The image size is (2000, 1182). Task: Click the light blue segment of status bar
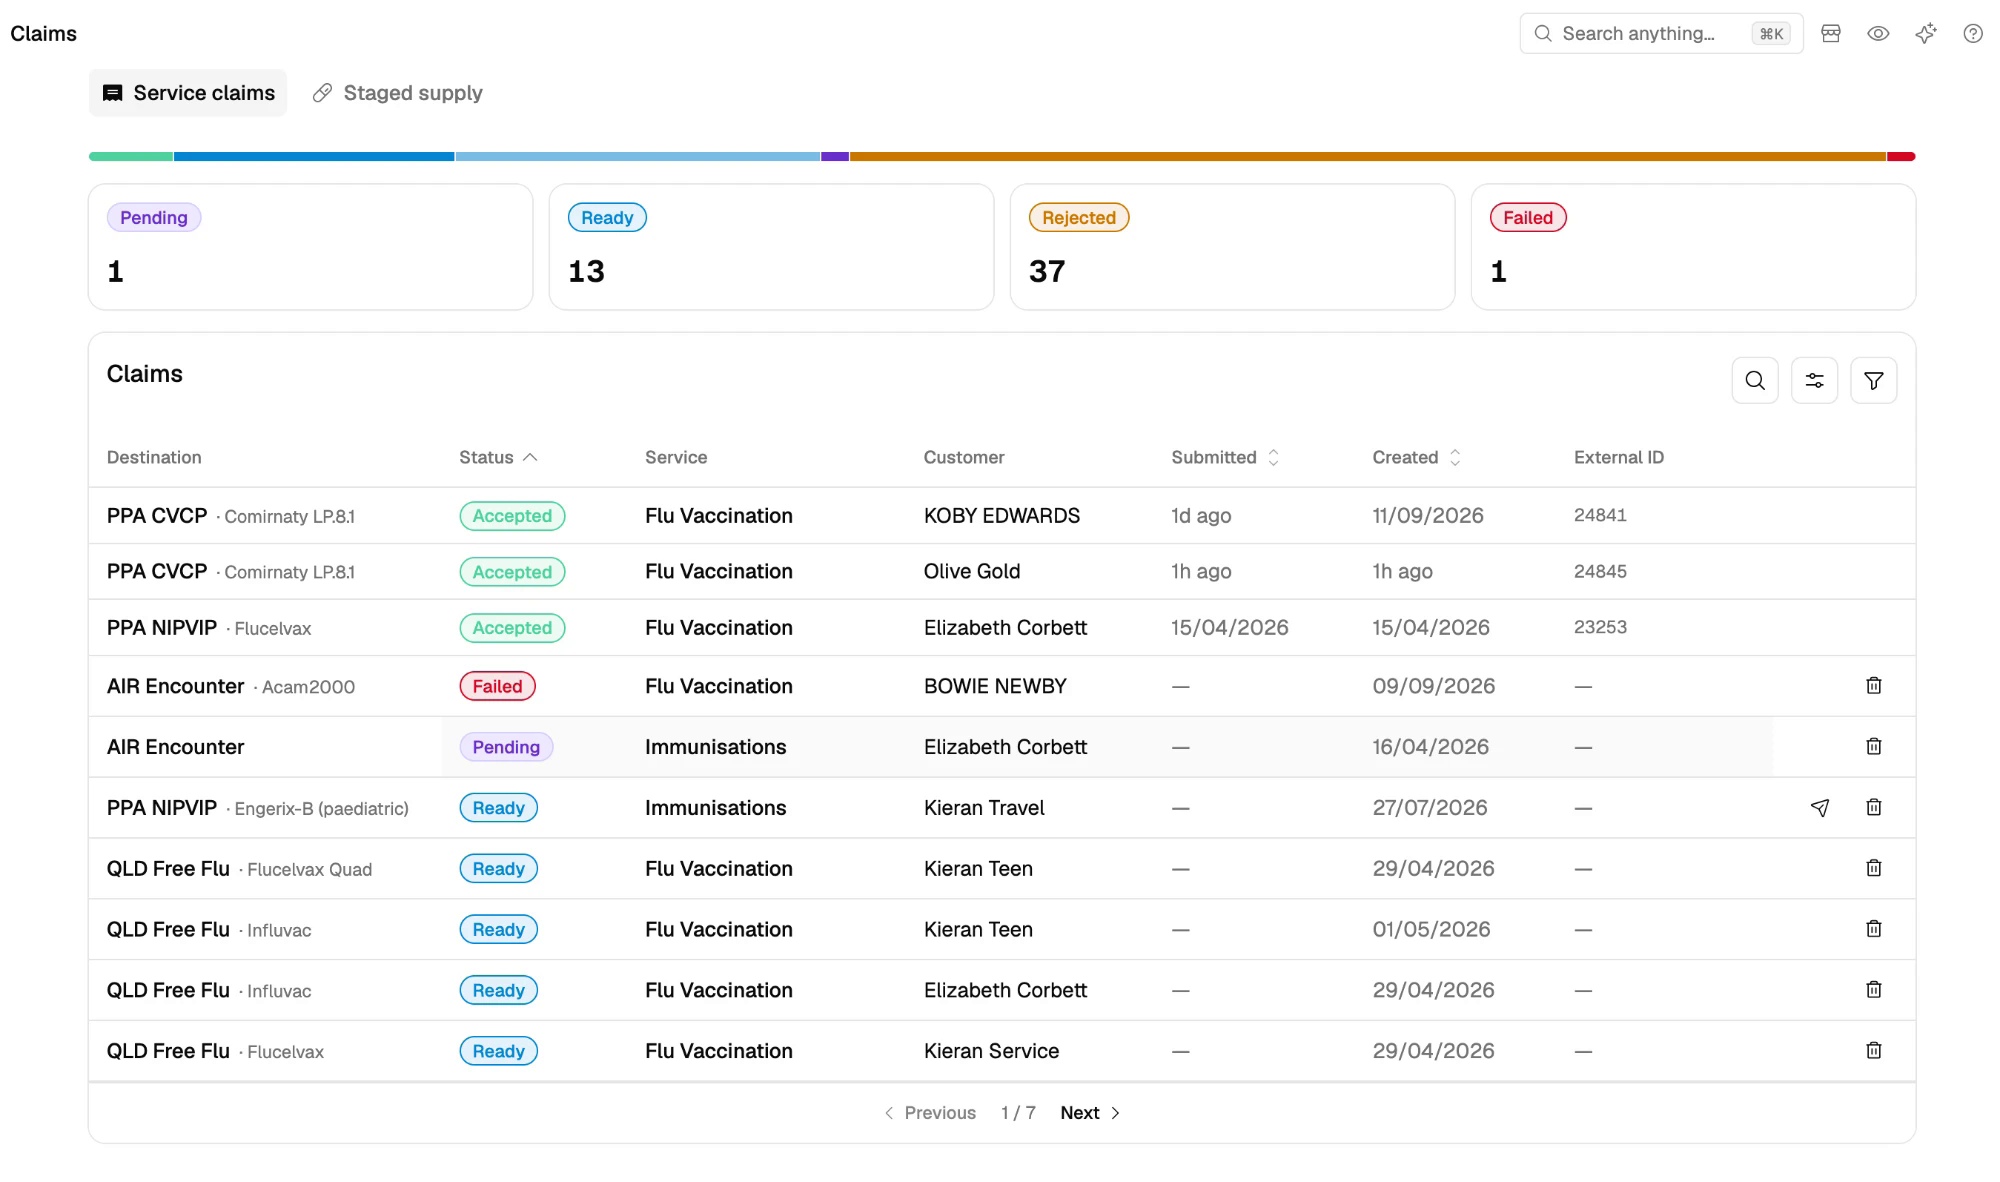[x=638, y=156]
